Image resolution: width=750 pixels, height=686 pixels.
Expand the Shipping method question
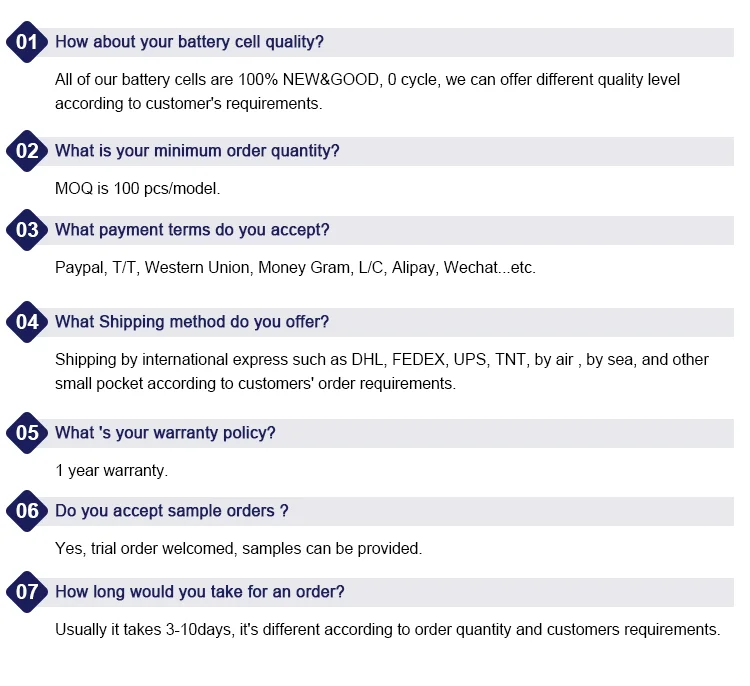192,322
